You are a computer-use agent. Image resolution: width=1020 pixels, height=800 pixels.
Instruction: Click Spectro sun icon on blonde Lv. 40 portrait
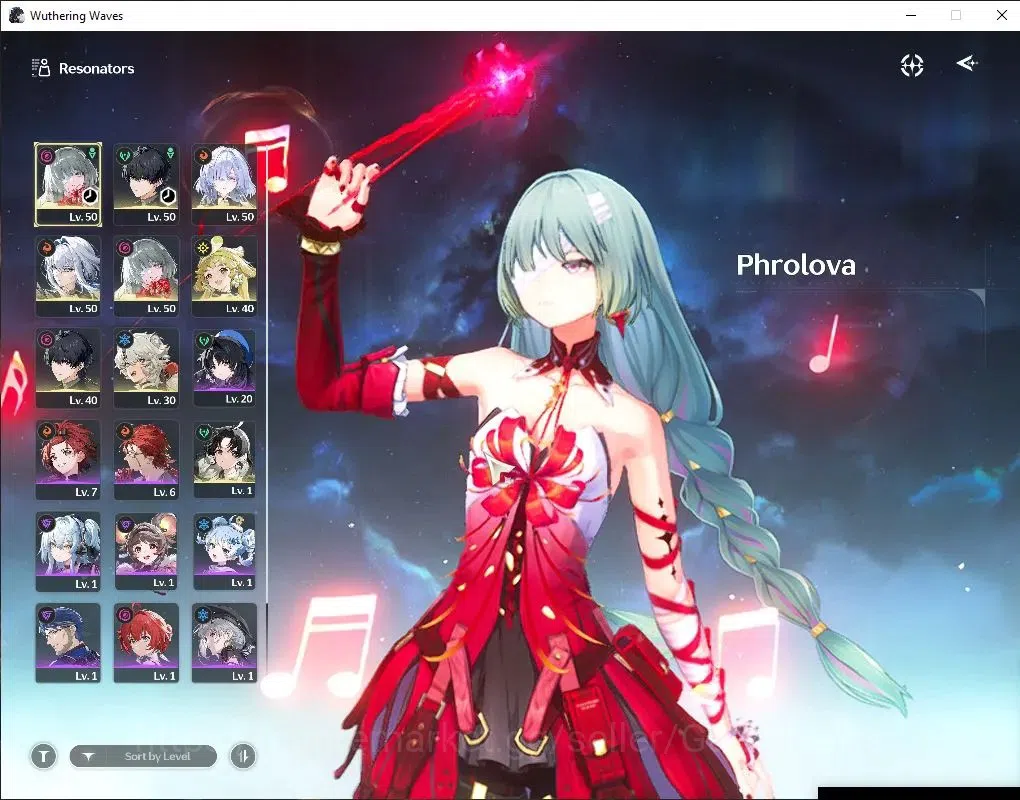click(x=203, y=248)
